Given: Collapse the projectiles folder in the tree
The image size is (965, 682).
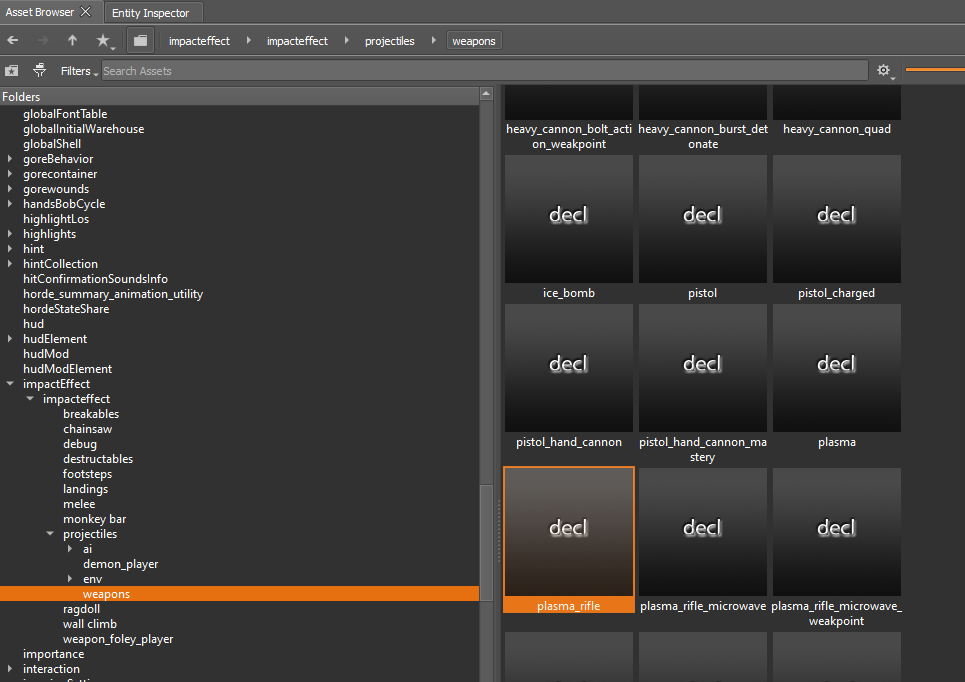Looking at the screenshot, I should [50, 534].
